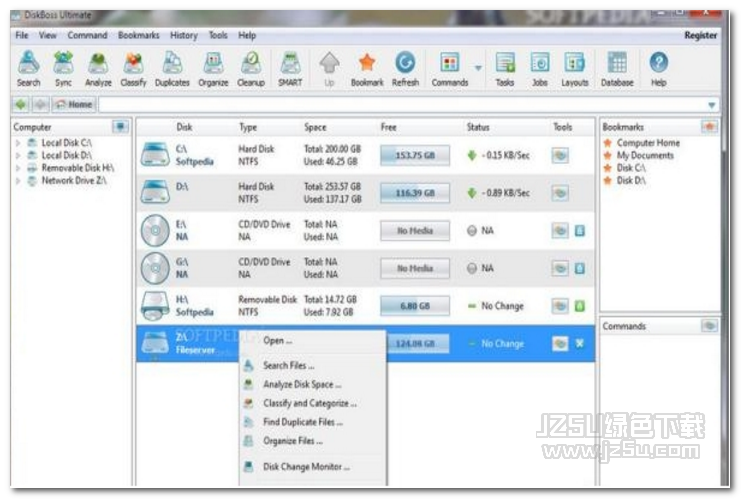741x499 pixels.
Task: Go to Home location button
Action: (x=74, y=104)
